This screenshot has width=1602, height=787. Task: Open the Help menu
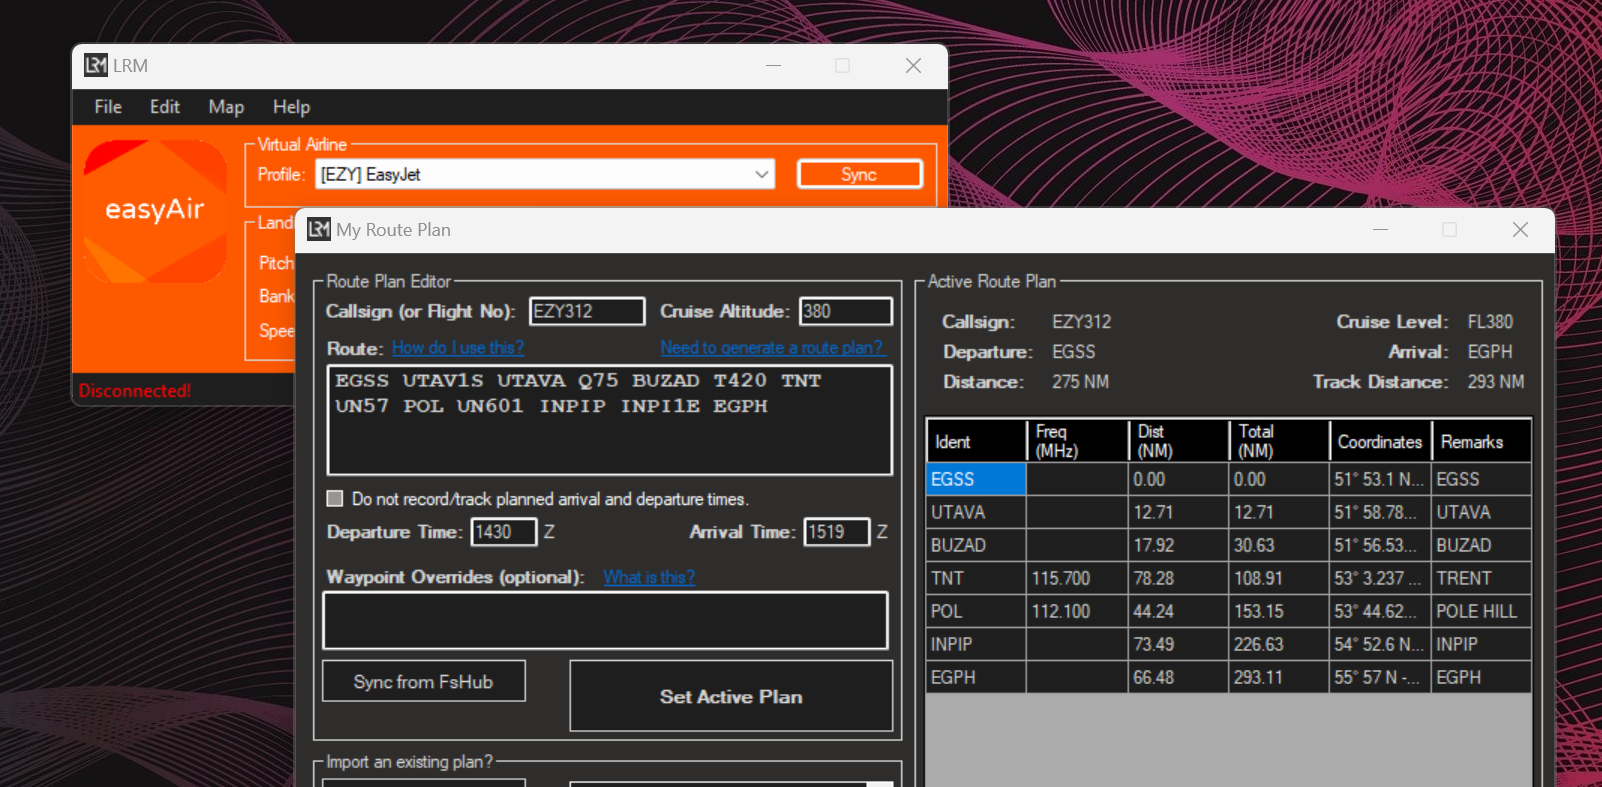(x=291, y=107)
